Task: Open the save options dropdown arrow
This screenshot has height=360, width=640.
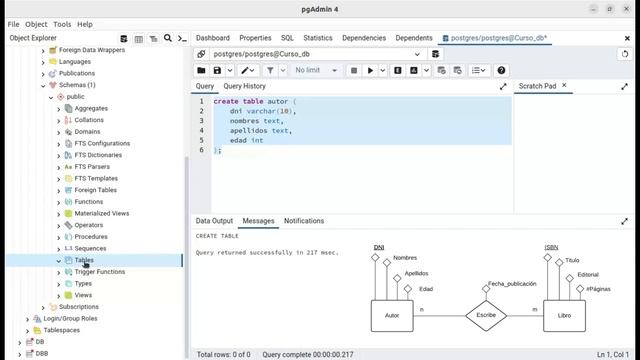Action: [x=230, y=70]
